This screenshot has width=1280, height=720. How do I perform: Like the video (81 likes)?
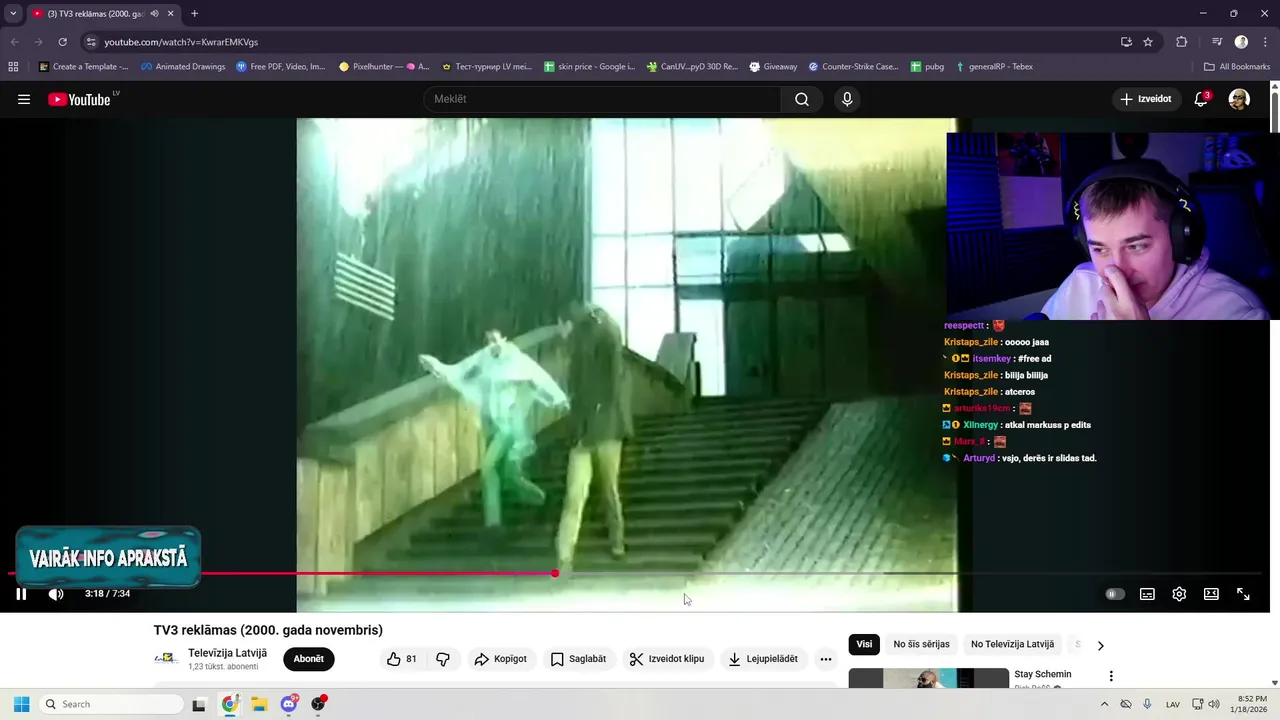tap(403, 659)
